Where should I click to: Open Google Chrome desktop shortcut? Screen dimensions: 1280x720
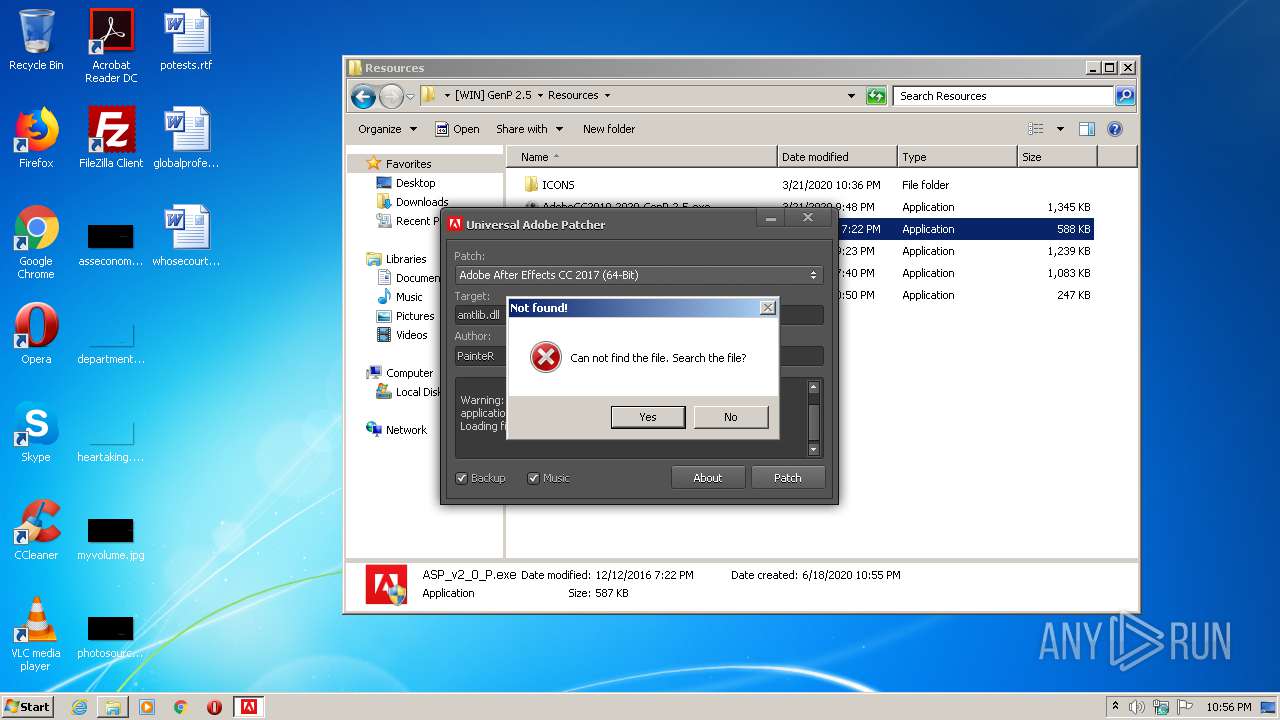pos(36,243)
